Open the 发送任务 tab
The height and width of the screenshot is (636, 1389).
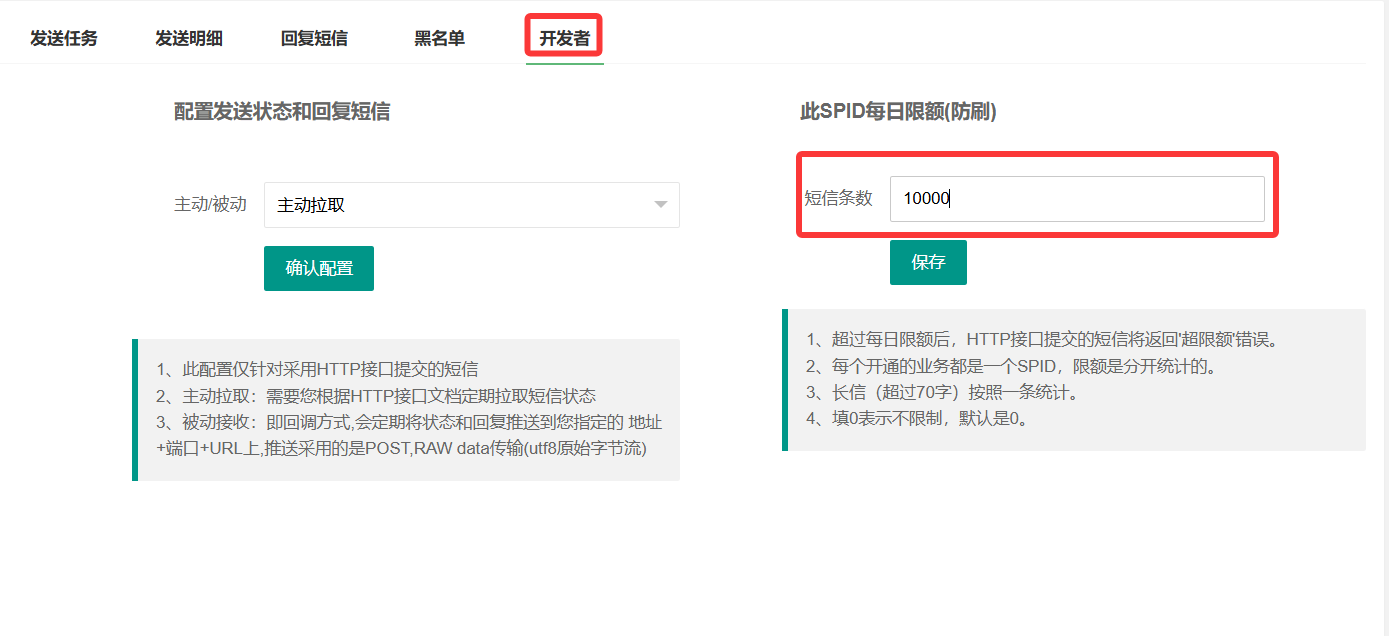[64, 39]
